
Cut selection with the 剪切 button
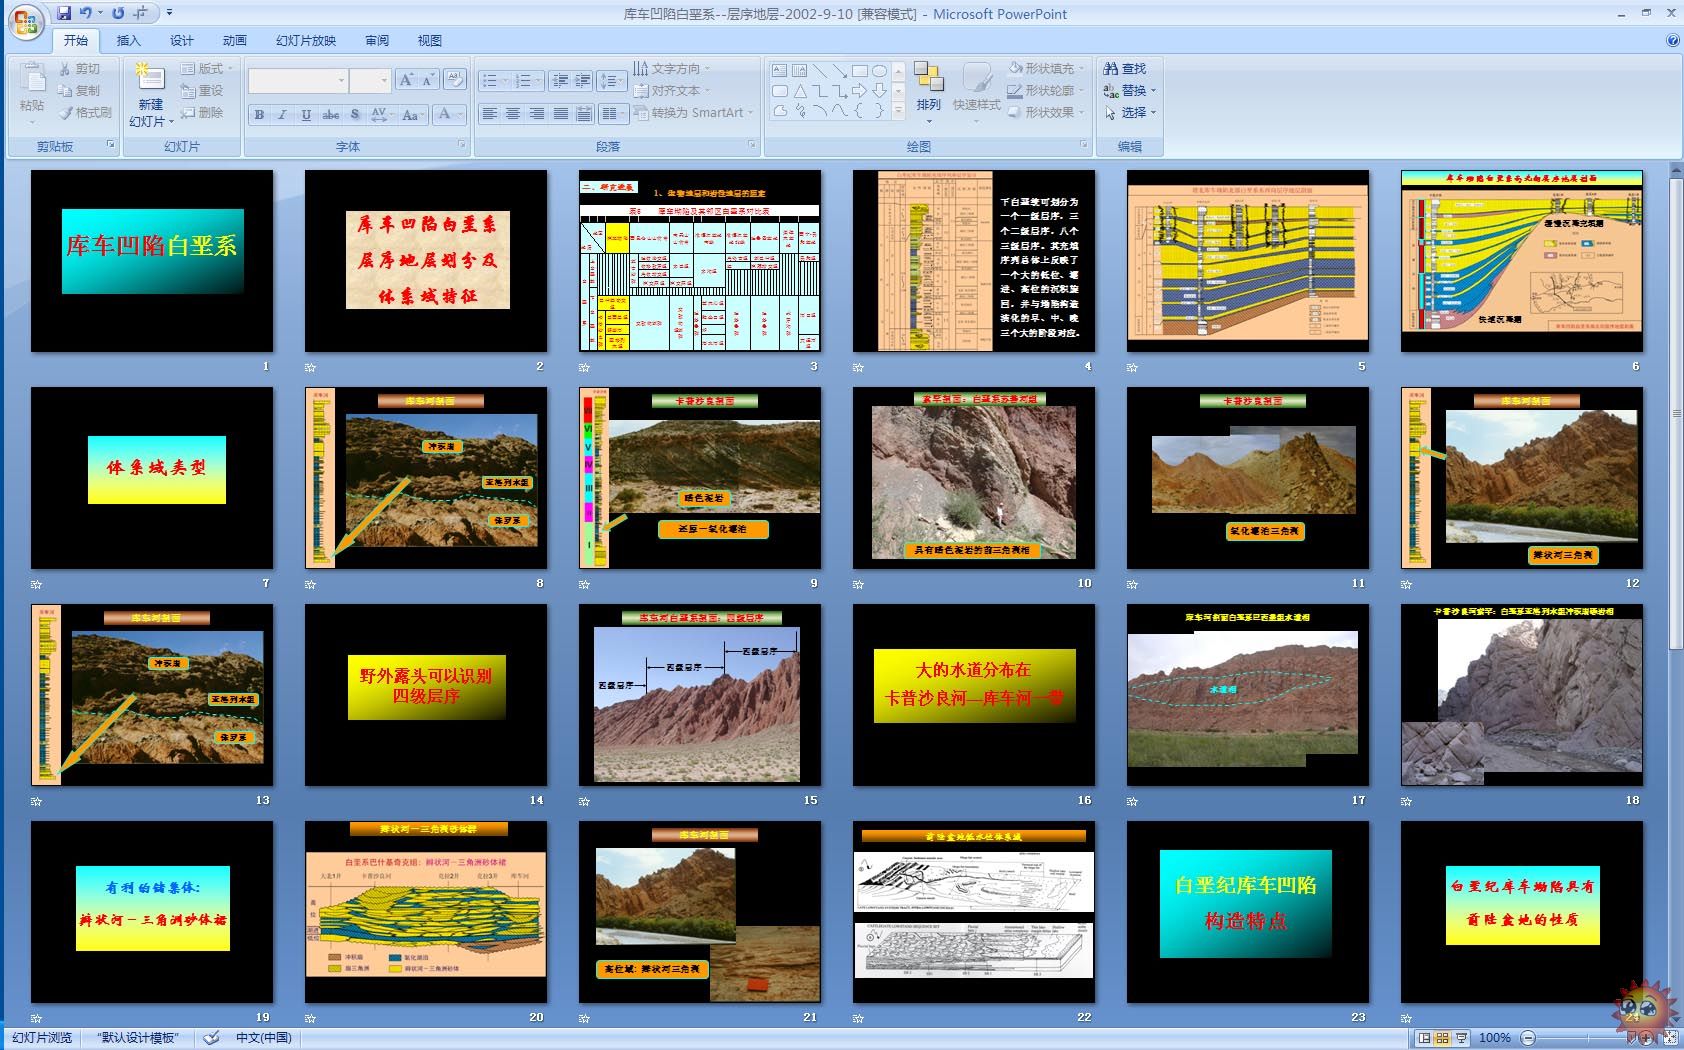pos(79,69)
